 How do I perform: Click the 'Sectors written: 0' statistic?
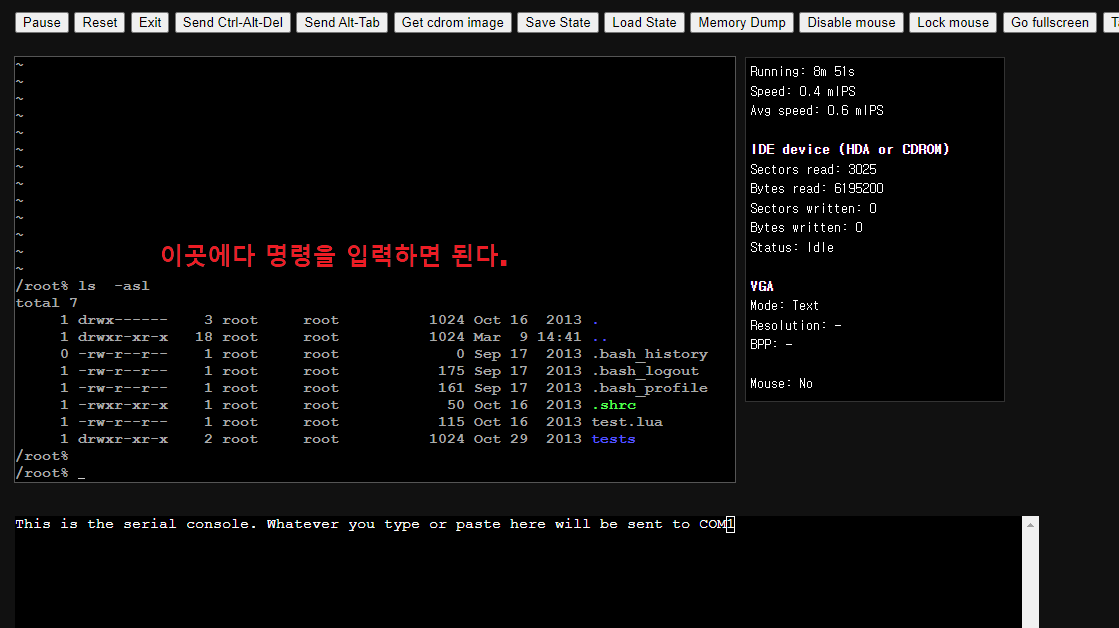[813, 208]
